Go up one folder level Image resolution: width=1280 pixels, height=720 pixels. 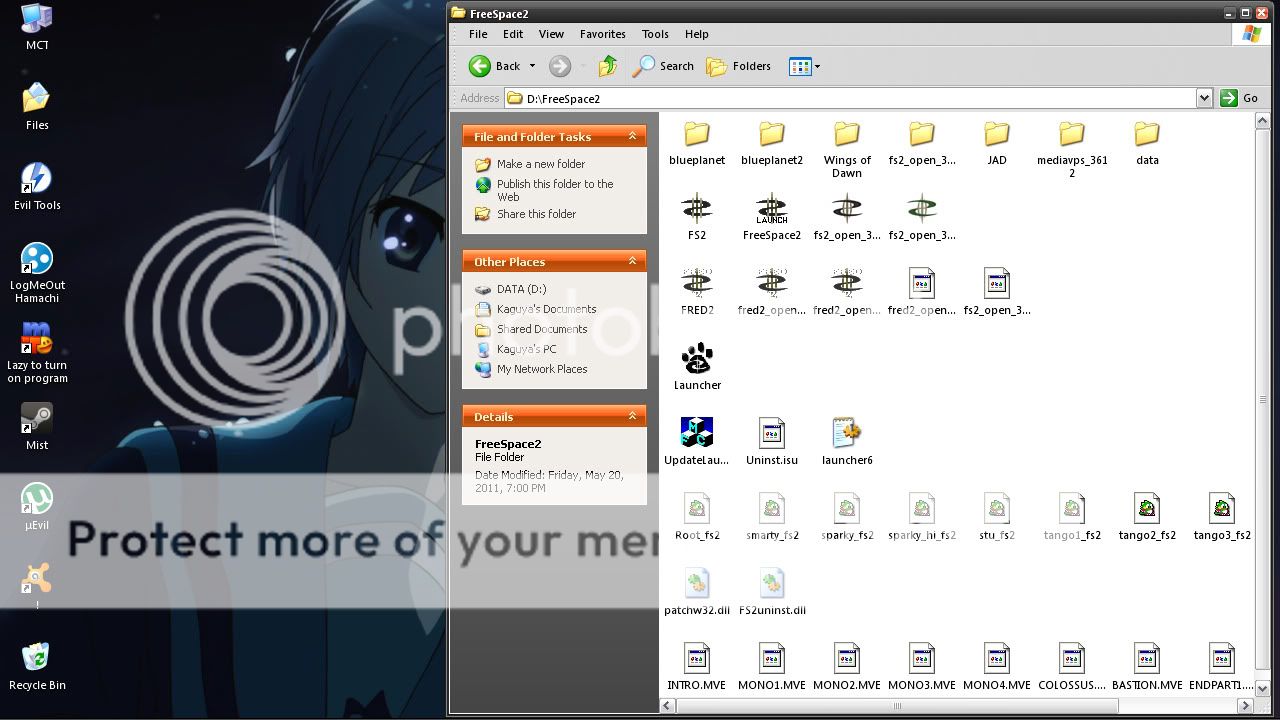coord(607,66)
